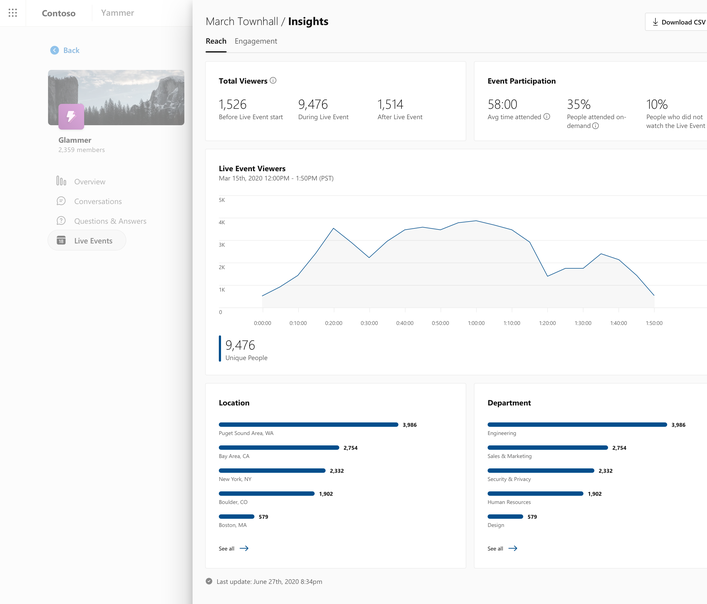This screenshot has width=707, height=604.
Task: Click the download arrow icon on Download CSV
Action: (x=655, y=22)
